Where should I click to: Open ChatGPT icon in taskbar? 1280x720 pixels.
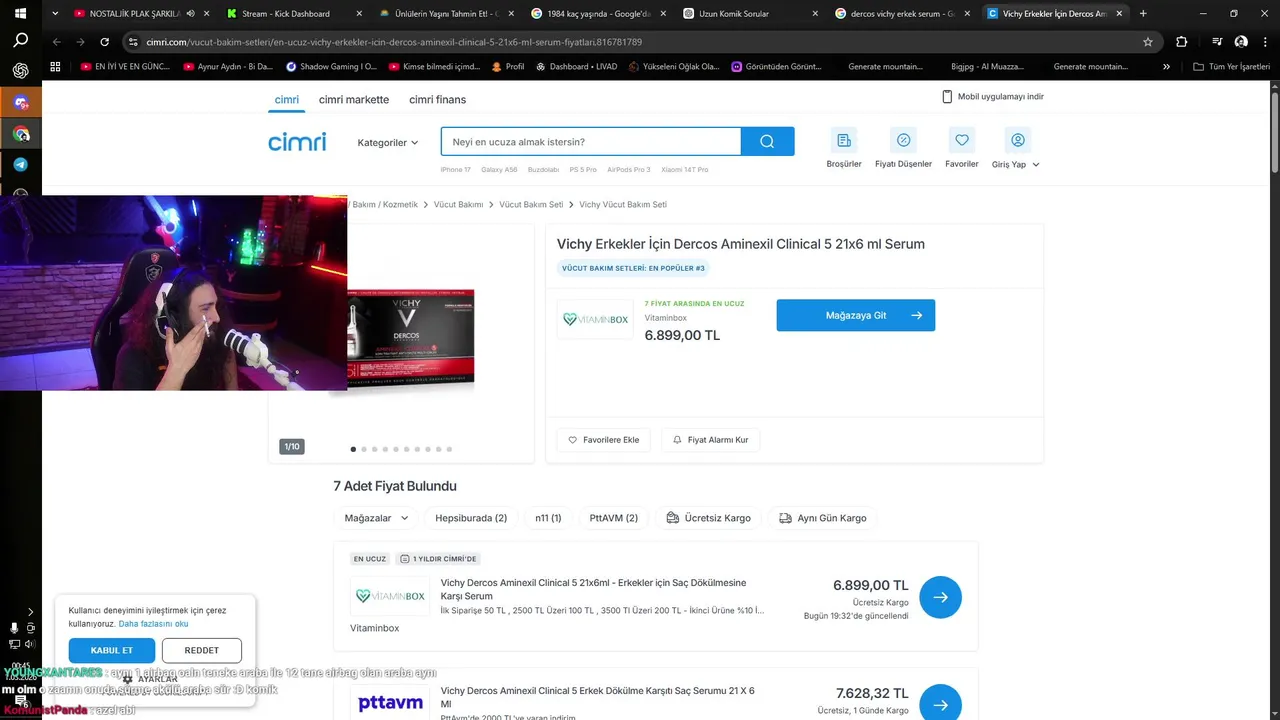20,71
